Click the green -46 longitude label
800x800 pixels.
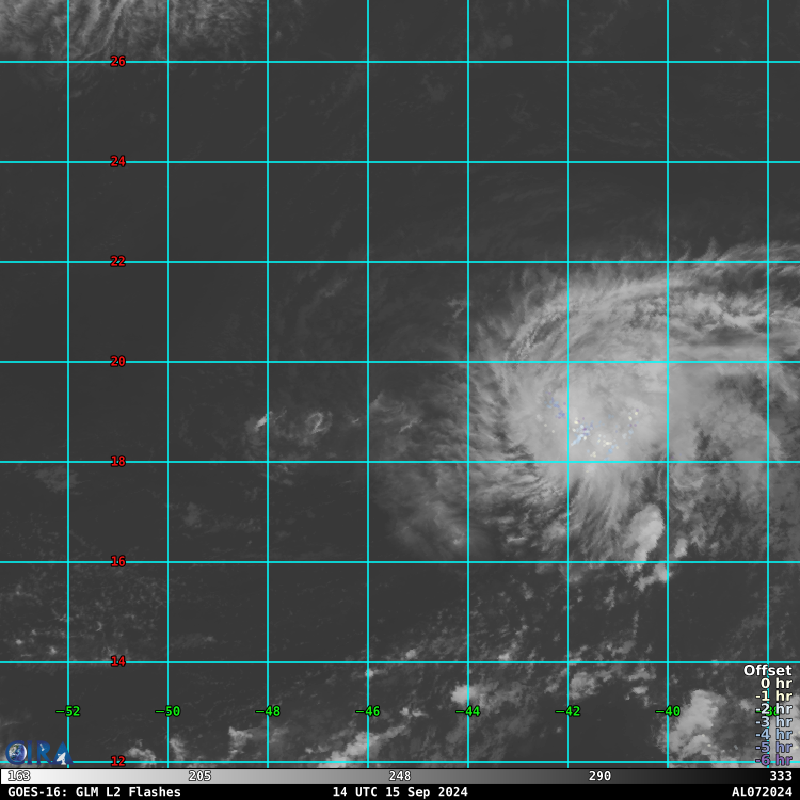368,712
